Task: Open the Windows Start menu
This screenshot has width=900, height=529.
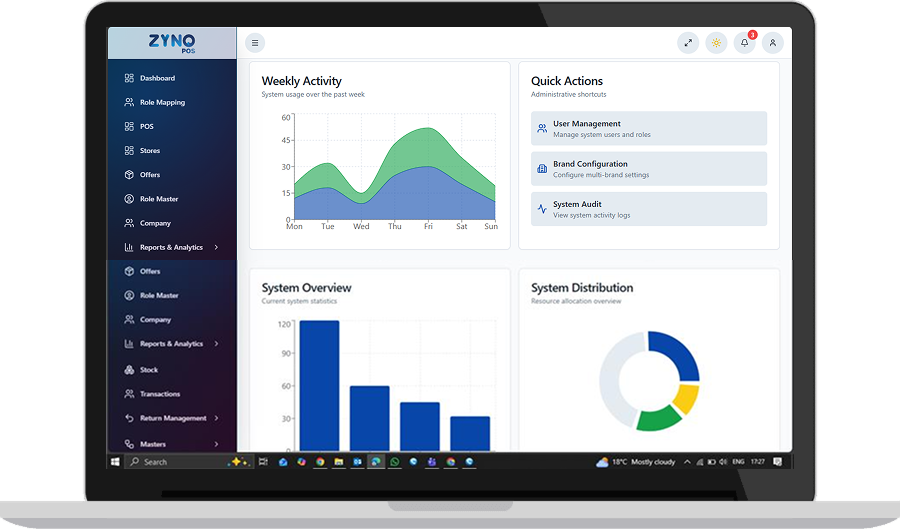Action: 115,462
